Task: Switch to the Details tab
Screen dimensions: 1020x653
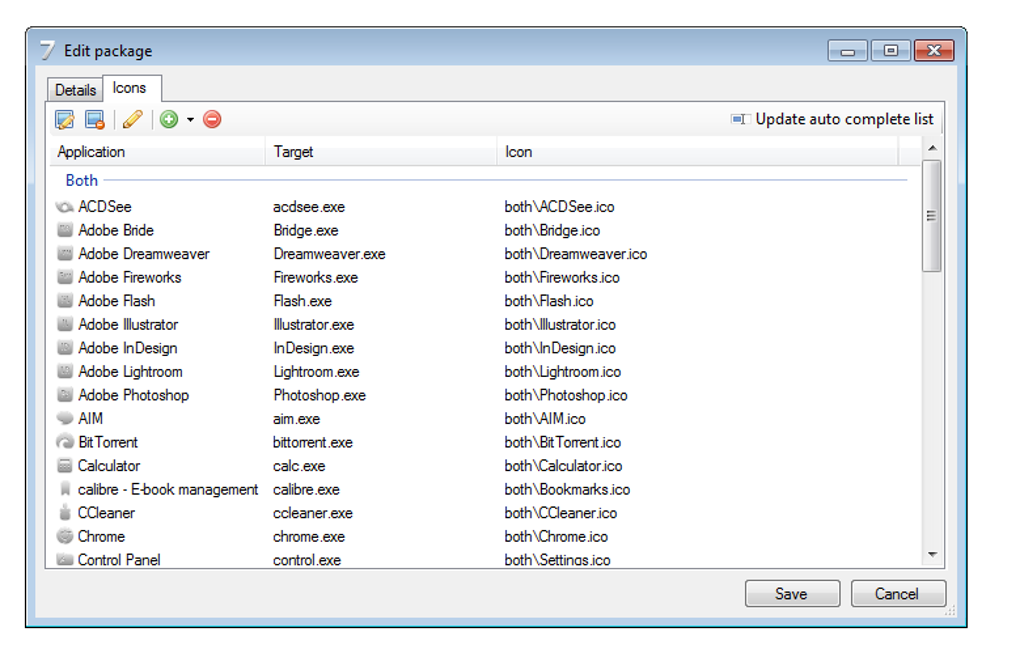Action: tap(75, 90)
